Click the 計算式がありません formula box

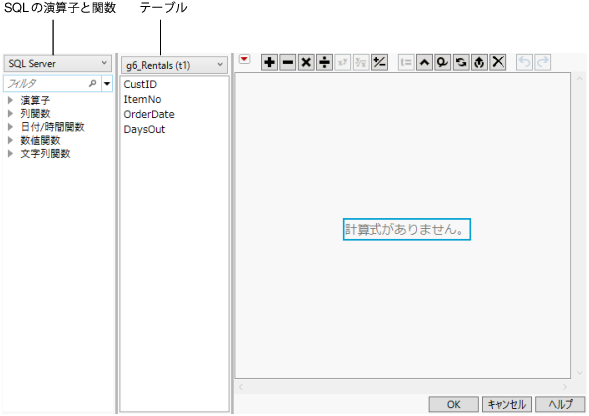407,229
